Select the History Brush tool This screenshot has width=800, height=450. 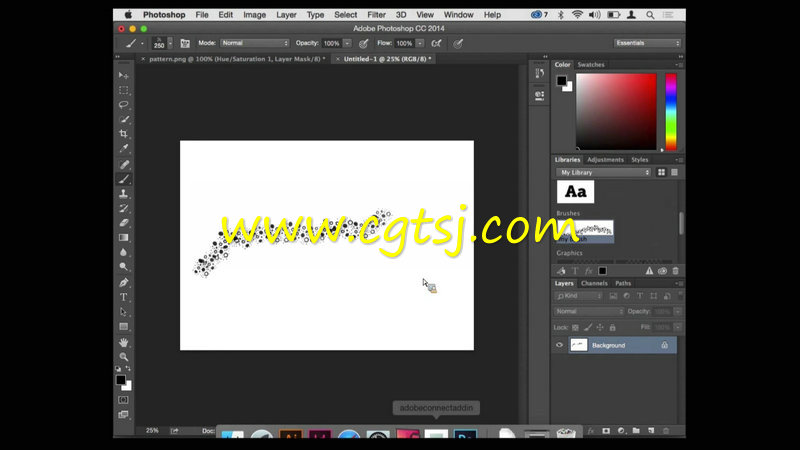123,208
